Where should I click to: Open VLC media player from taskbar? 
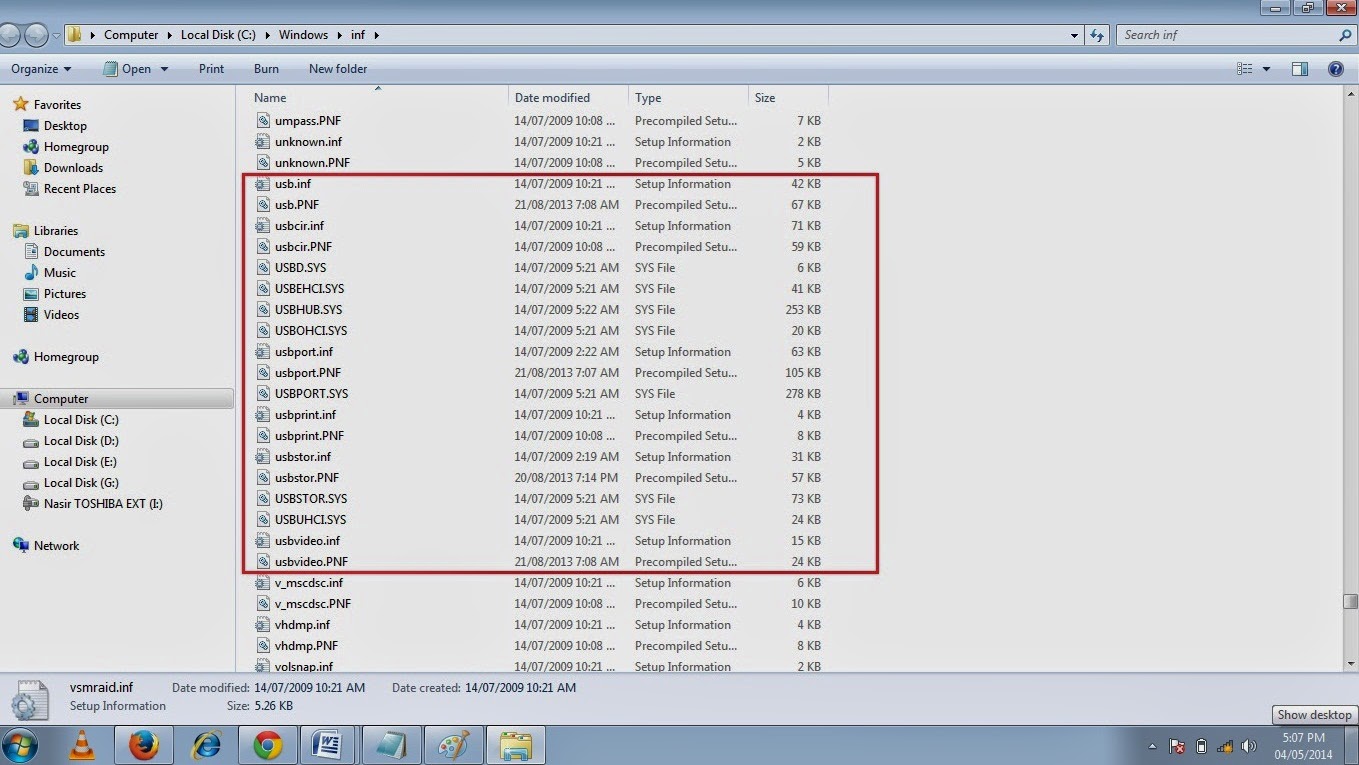[82, 746]
